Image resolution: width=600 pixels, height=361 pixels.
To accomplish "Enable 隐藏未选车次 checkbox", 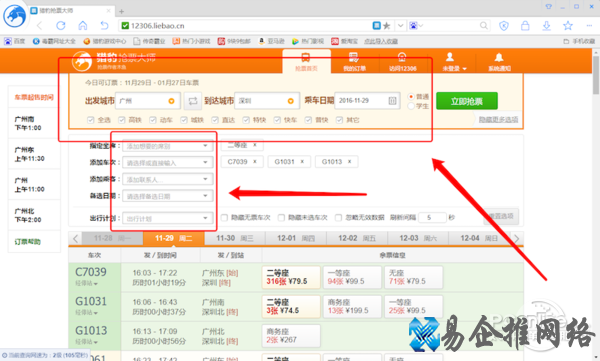I will point(281,218).
